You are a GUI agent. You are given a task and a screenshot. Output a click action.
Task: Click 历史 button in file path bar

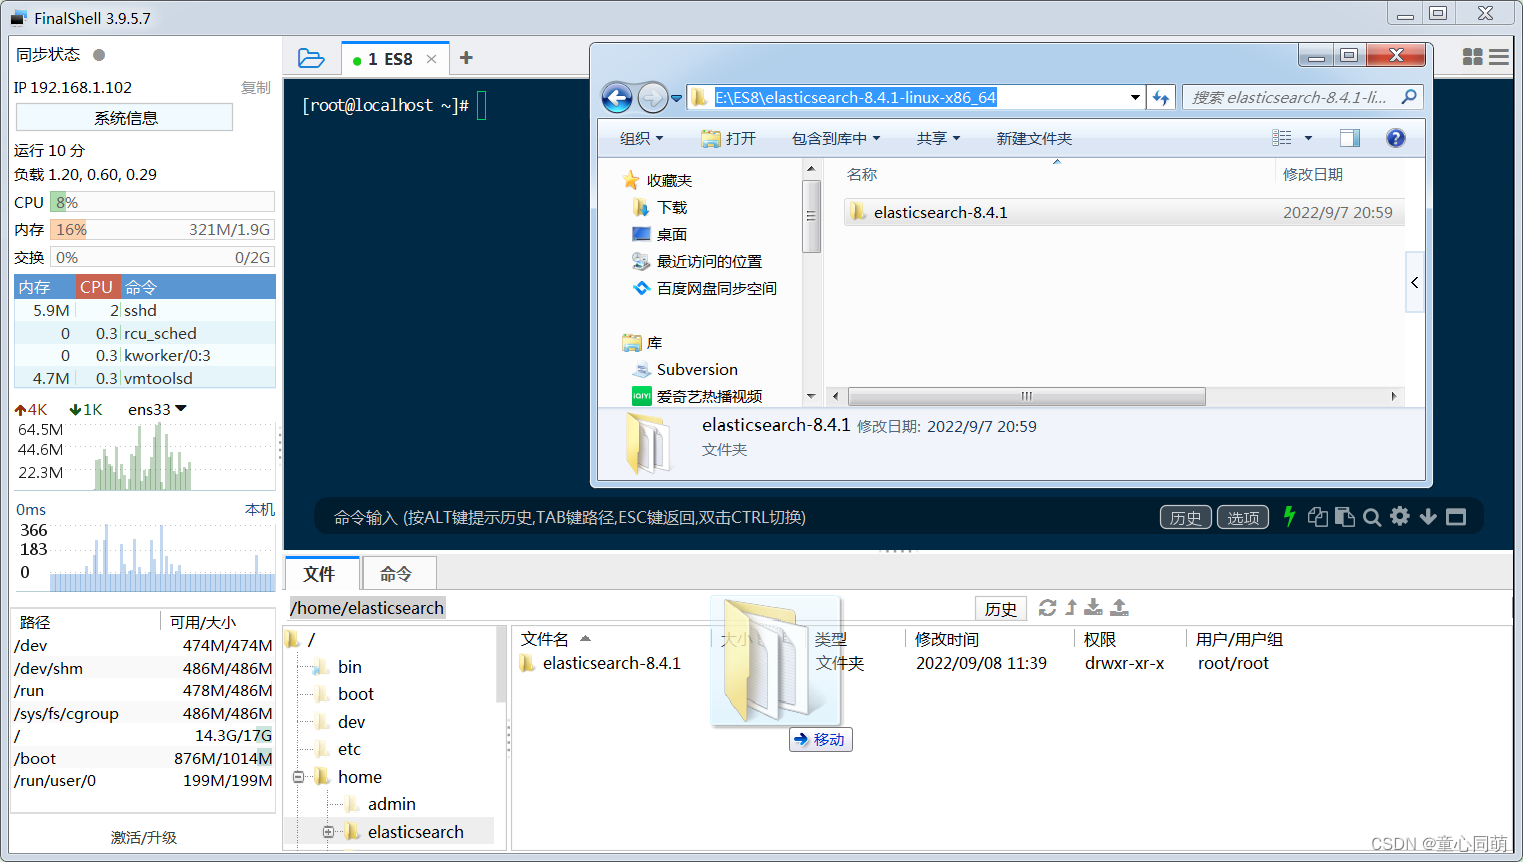click(x=1001, y=608)
